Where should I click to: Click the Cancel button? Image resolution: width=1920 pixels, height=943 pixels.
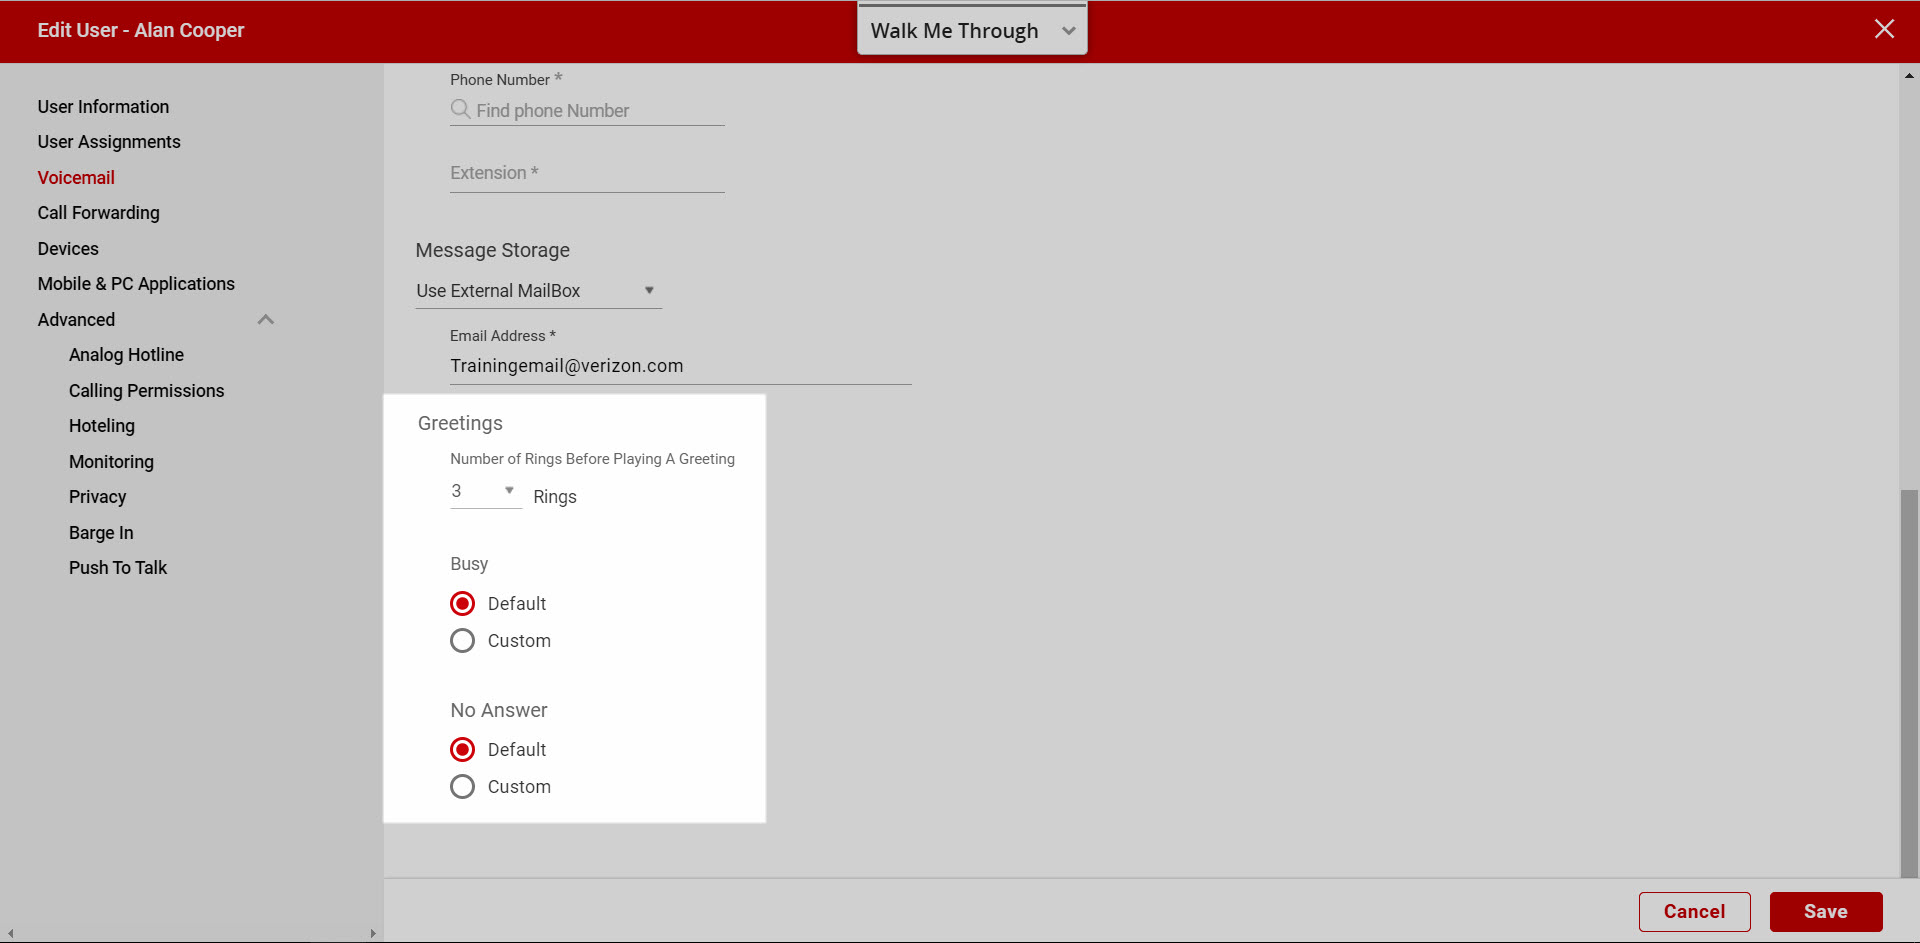(x=1694, y=912)
